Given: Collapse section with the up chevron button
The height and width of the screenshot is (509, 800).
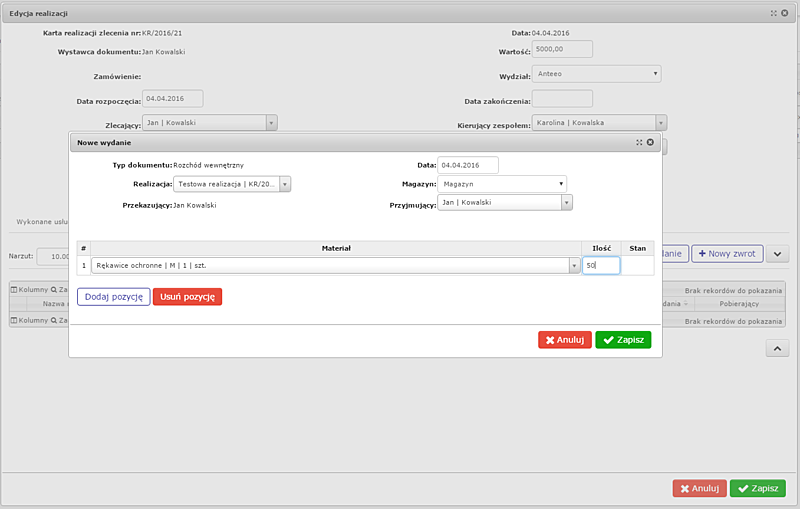Looking at the screenshot, I should pyautogui.click(x=777, y=347).
